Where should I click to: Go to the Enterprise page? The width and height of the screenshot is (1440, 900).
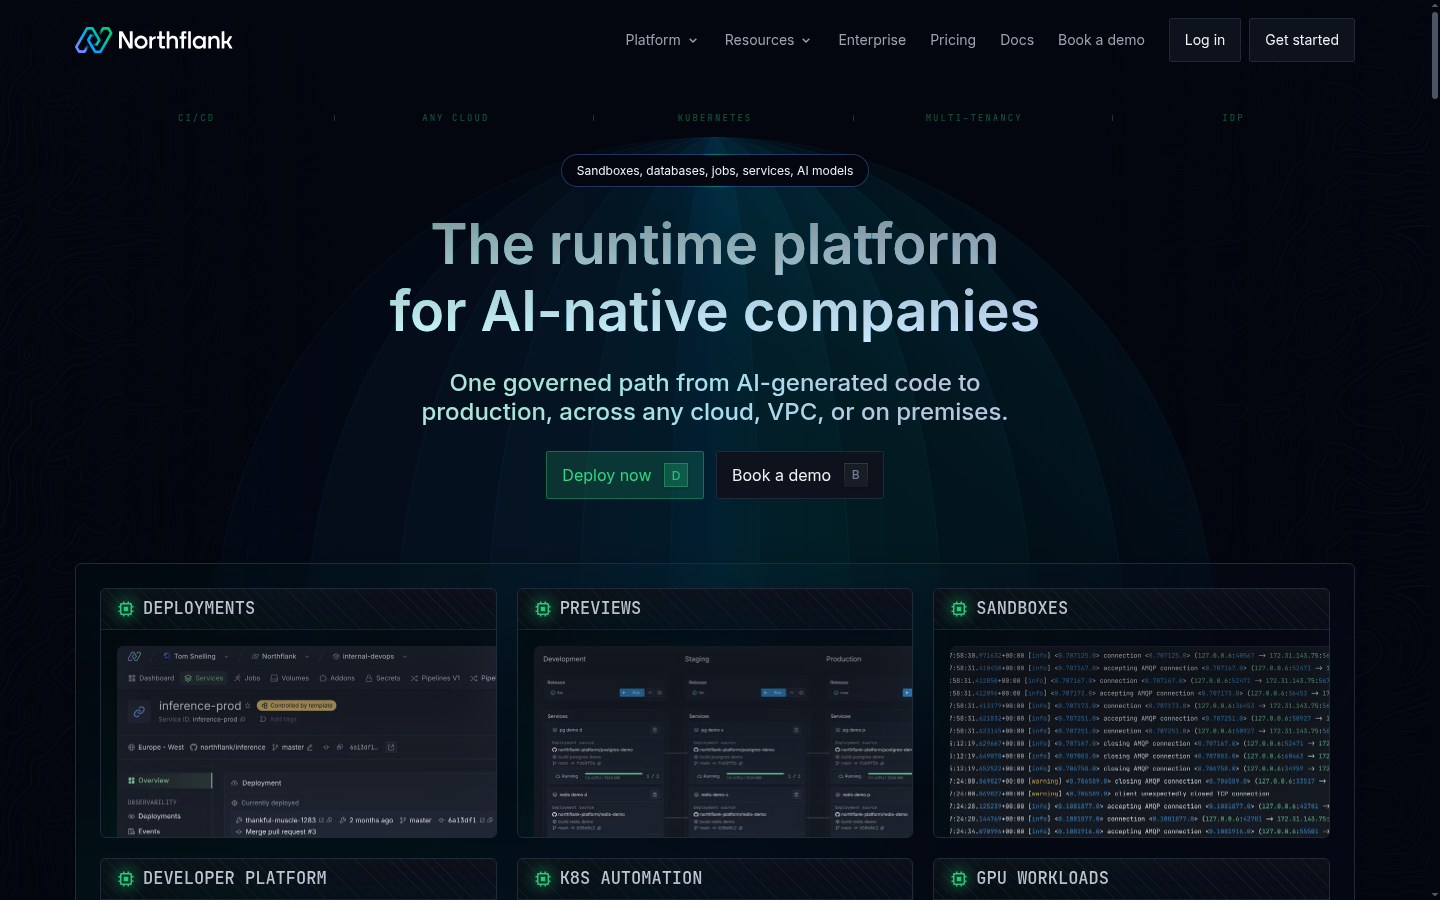(872, 40)
